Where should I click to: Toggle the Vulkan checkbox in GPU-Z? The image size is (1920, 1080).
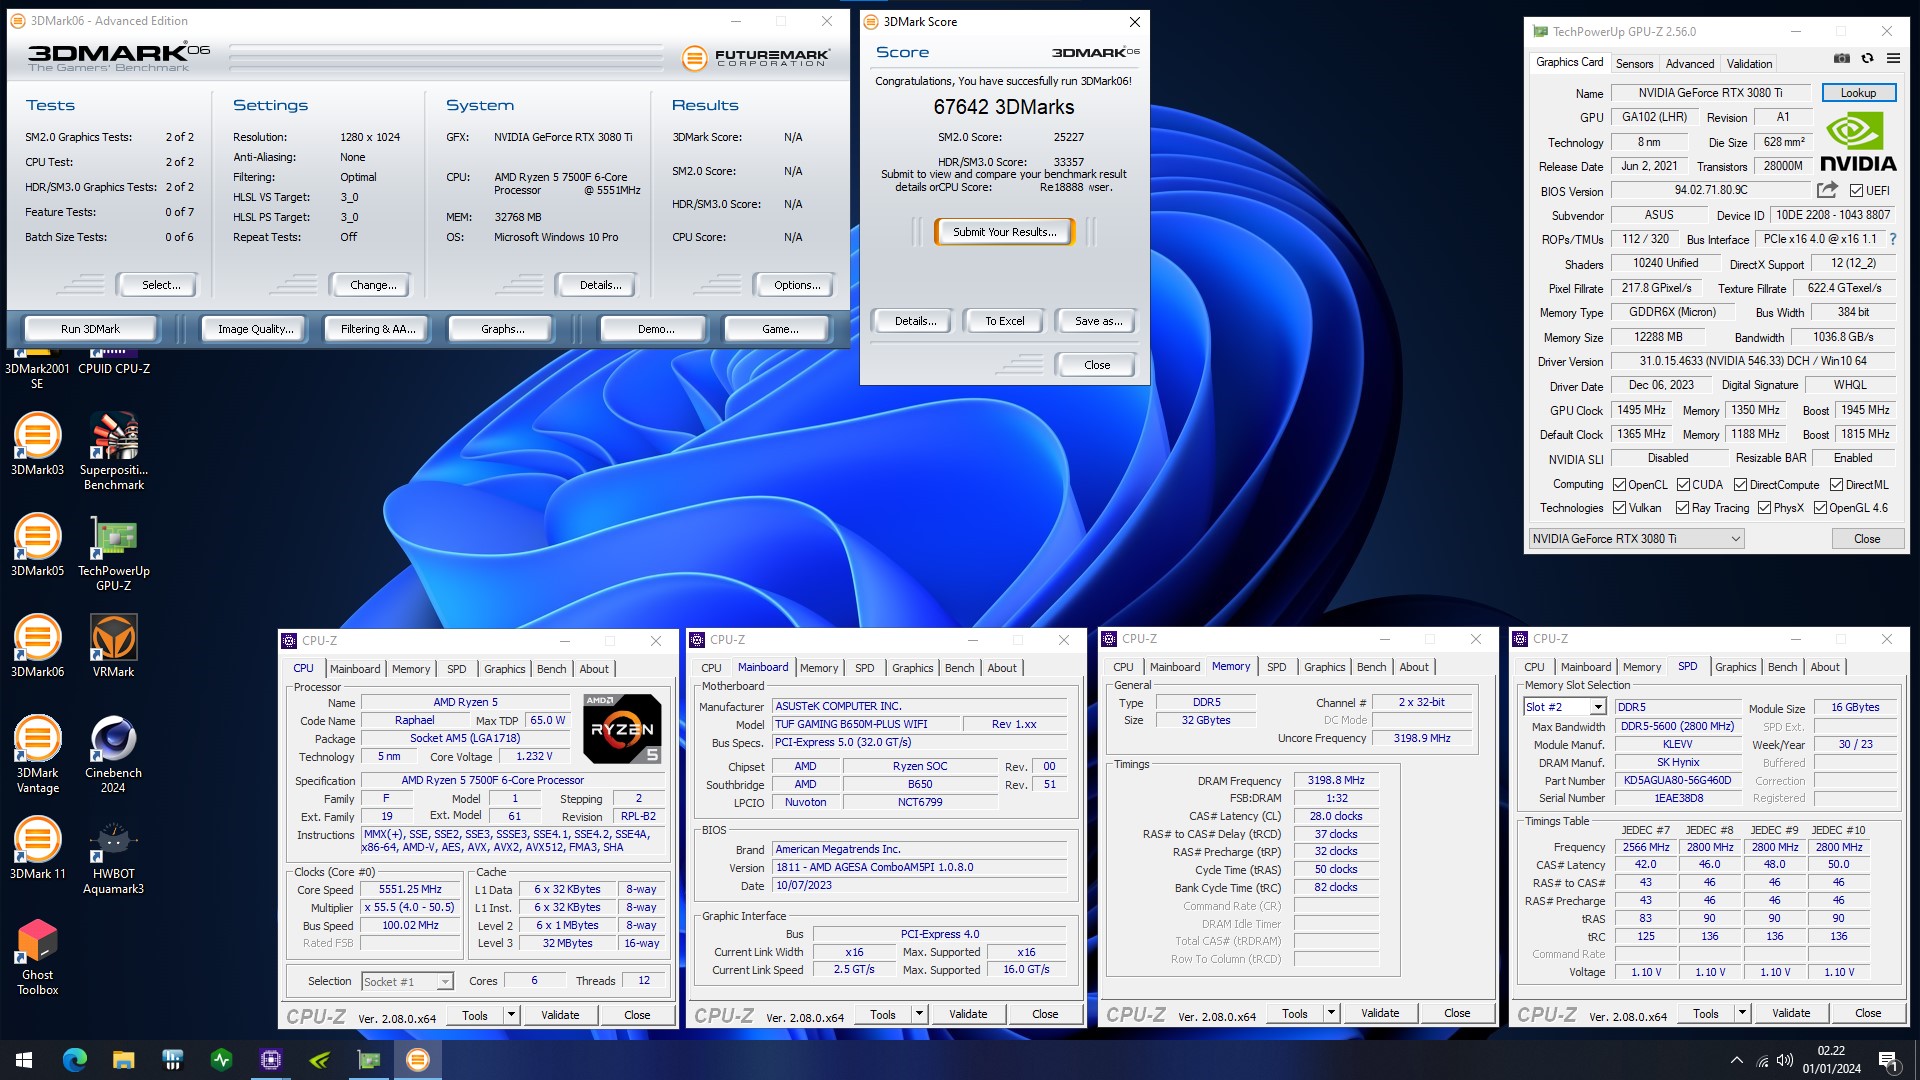coord(1619,508)
